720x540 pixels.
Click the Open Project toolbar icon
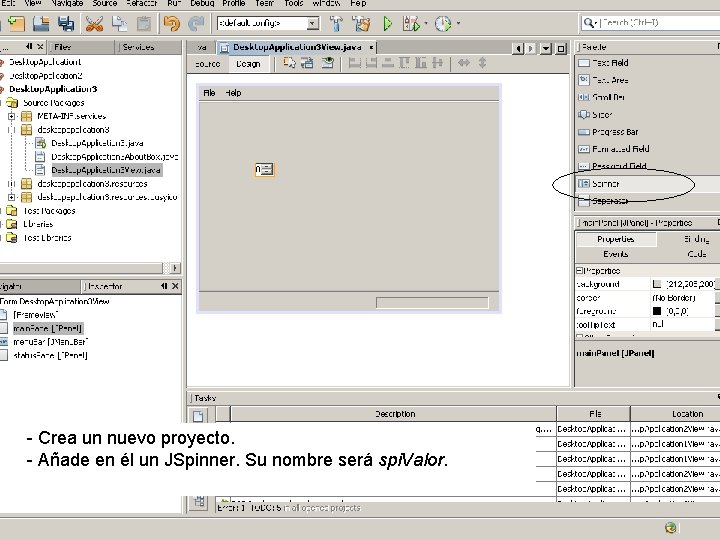coord(41,23)
